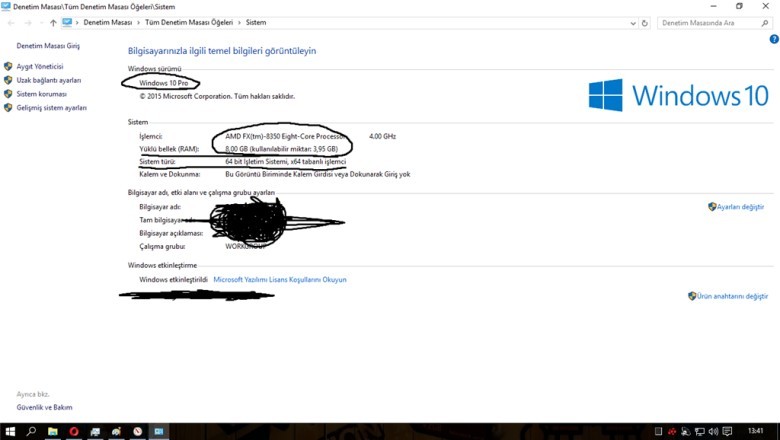
Task: Click the Control Panel icon in title bar
Action: coord(6,6)
